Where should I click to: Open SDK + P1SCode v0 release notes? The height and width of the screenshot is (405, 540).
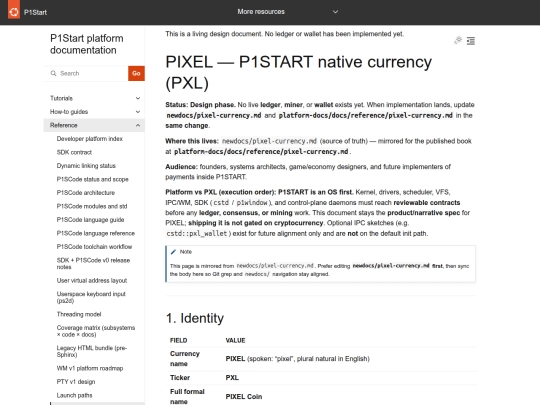coord(93,263)
